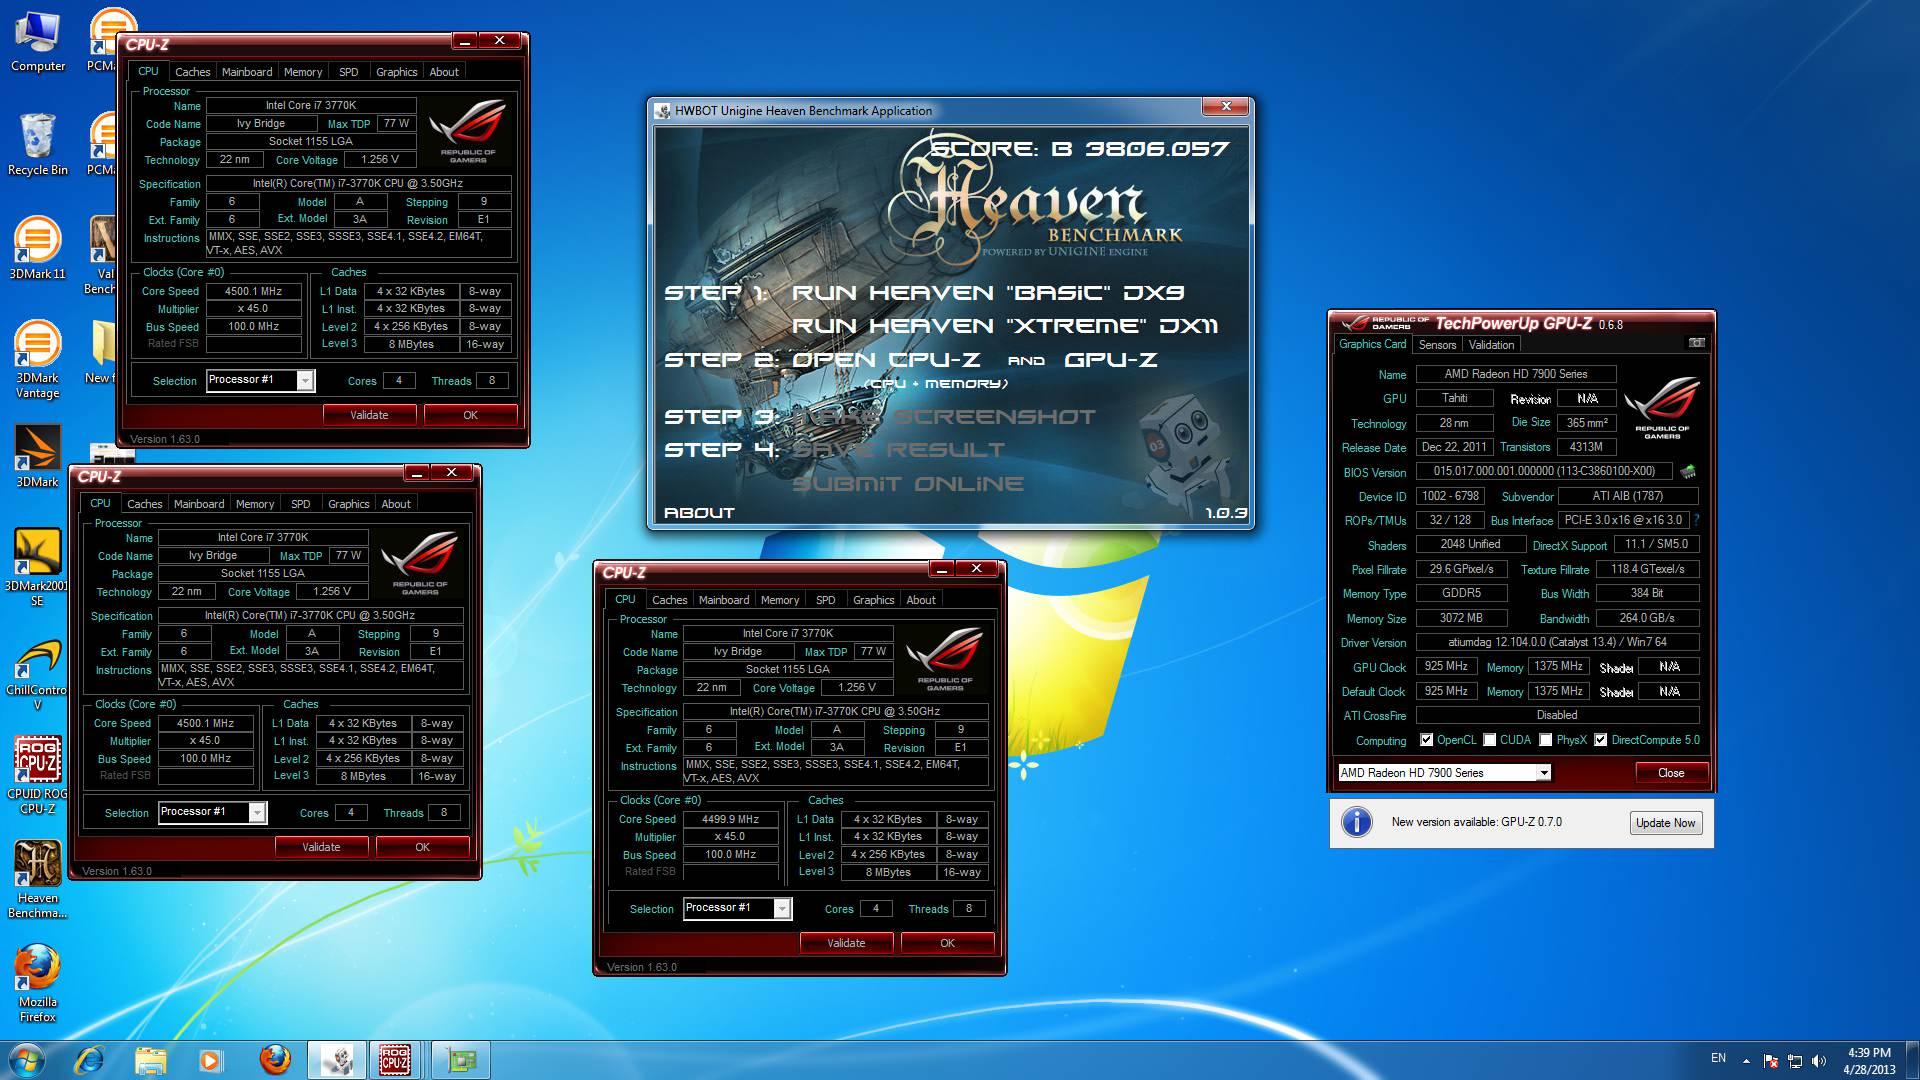Screen dimensions: 1920x1080
Task: Click the BIOS Version field in GPU-Z
Action: 1544,471
